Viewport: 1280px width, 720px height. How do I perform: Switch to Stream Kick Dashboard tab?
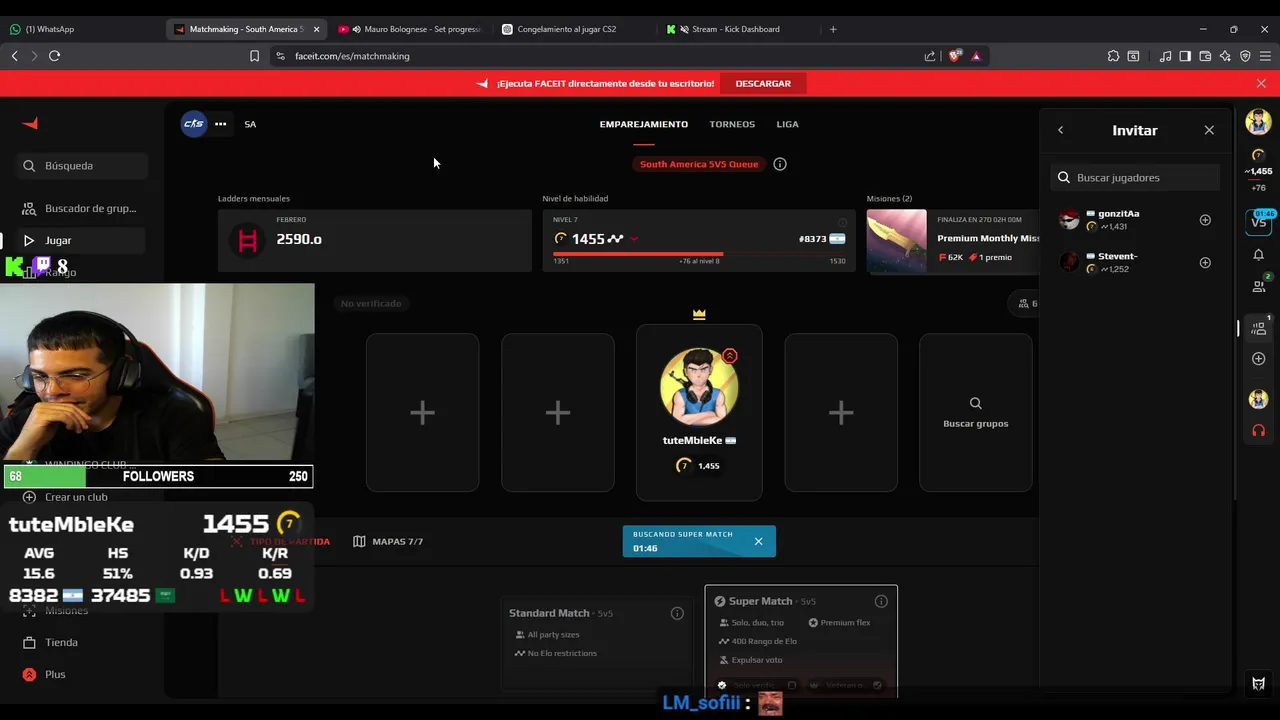[x=738, y=29]
